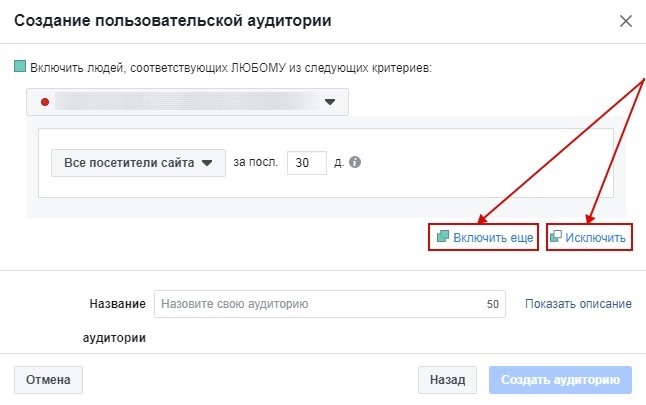The image size is (646, 405).
Task: Open the pixel source dropdown with red dot
Action: pos(187,102)
